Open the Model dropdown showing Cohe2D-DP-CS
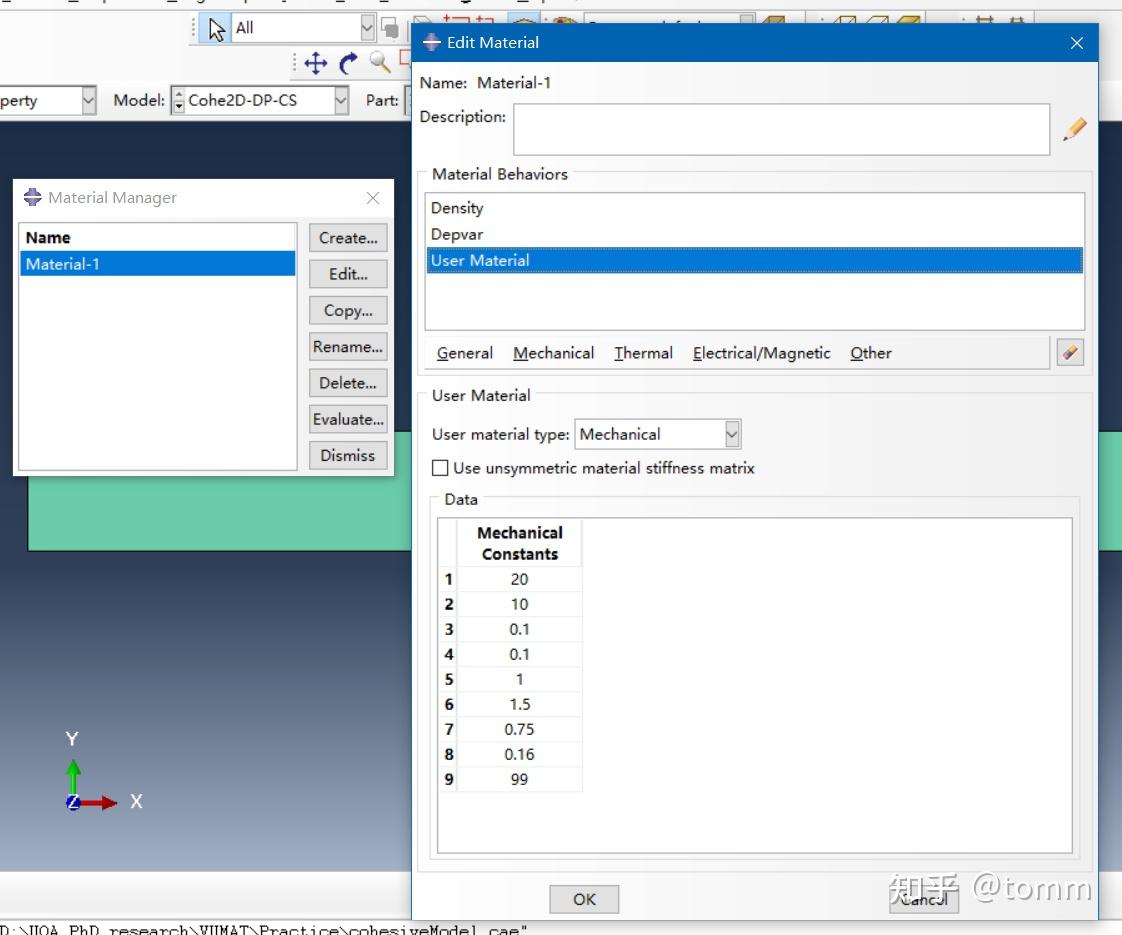Image resolution: width=1122 pixels, height=935 pixels. pyautogui.click(x=340, y=100)
